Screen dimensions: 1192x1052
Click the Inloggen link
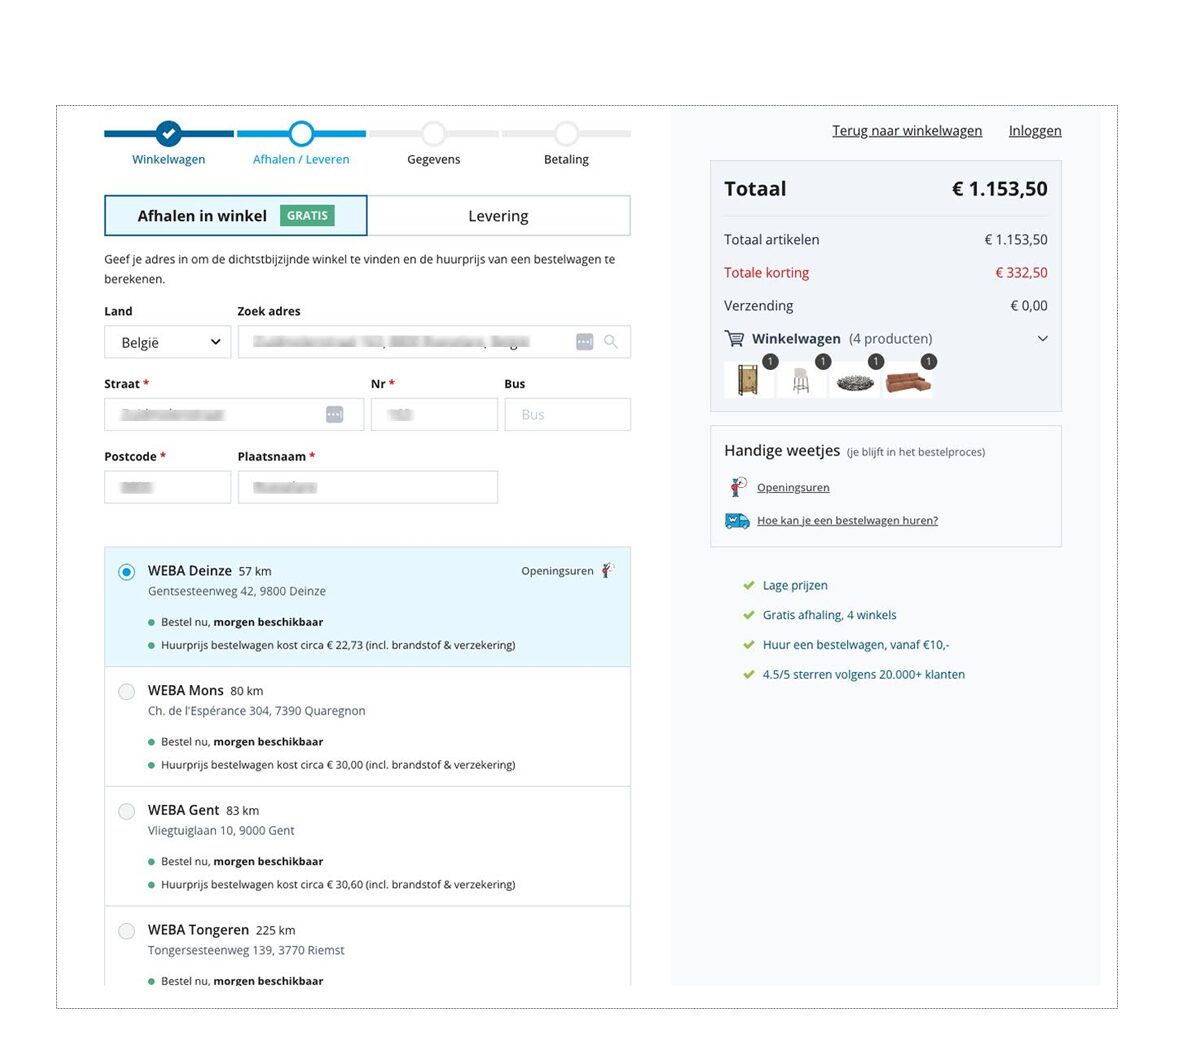click(x=1035, y=131)
